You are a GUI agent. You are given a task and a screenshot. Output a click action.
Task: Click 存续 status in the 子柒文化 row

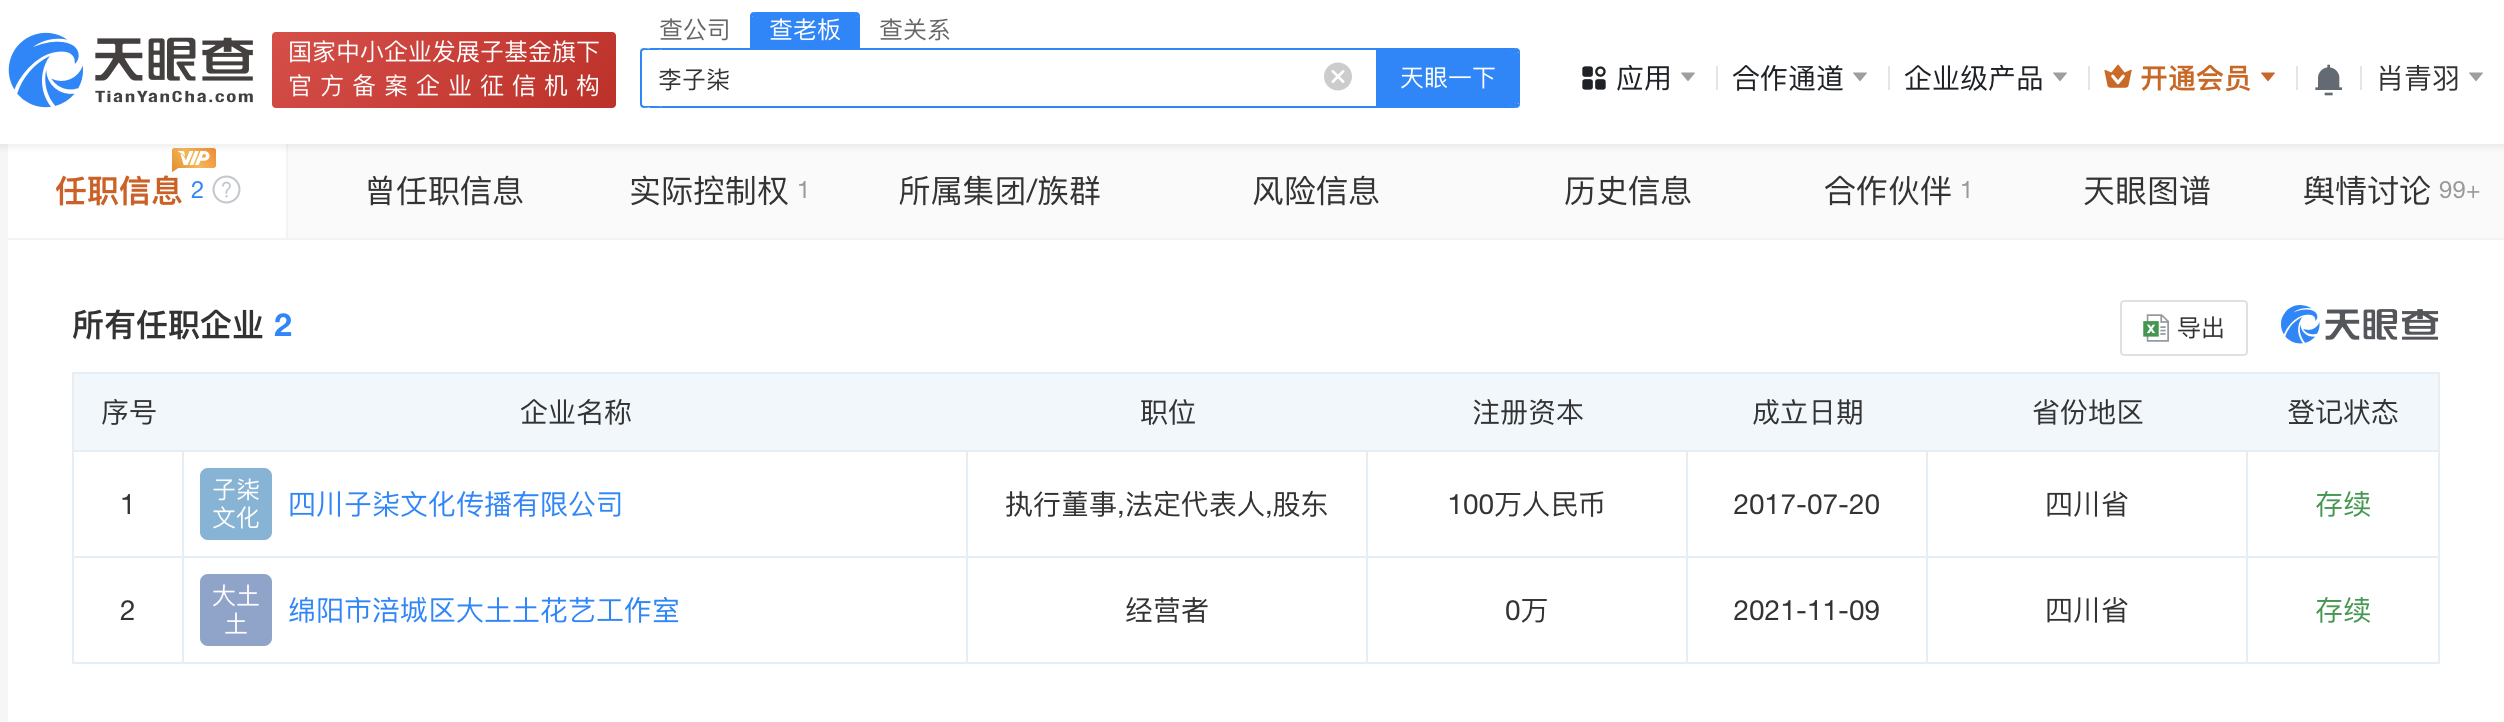(2343, 504)
